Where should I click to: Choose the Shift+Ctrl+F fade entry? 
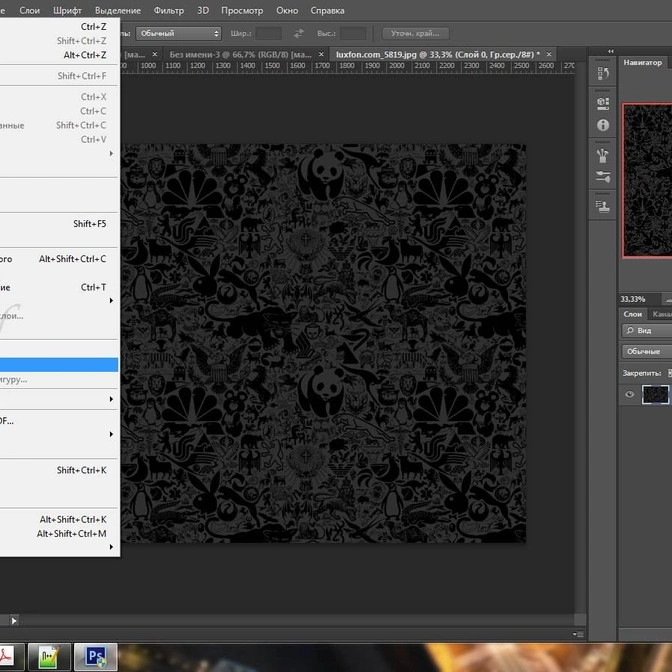click(x=59, y=76)
